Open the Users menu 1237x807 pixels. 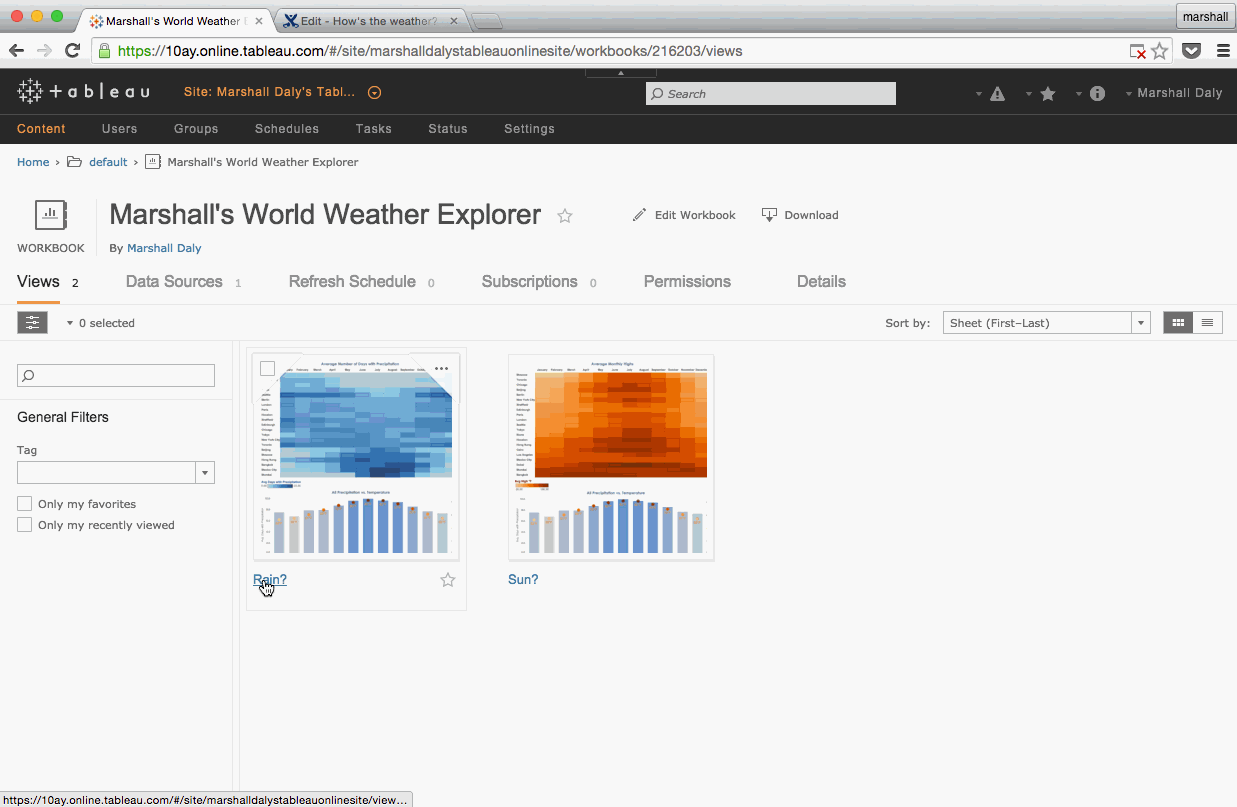[120, 129]
